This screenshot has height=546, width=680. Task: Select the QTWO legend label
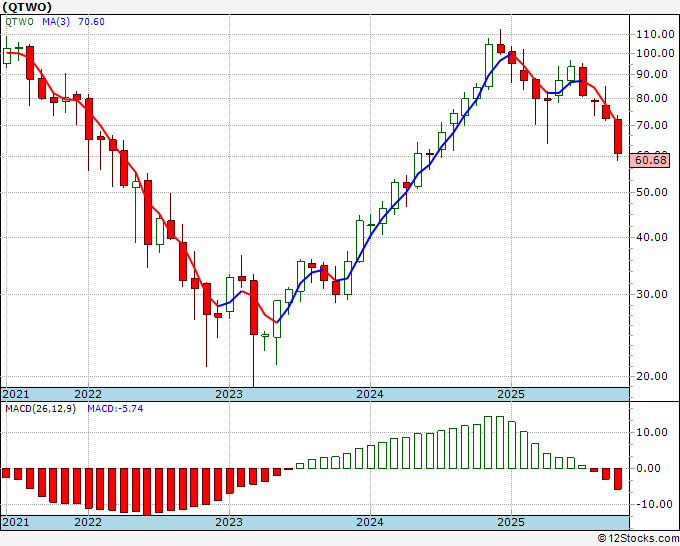click(19, 22)
